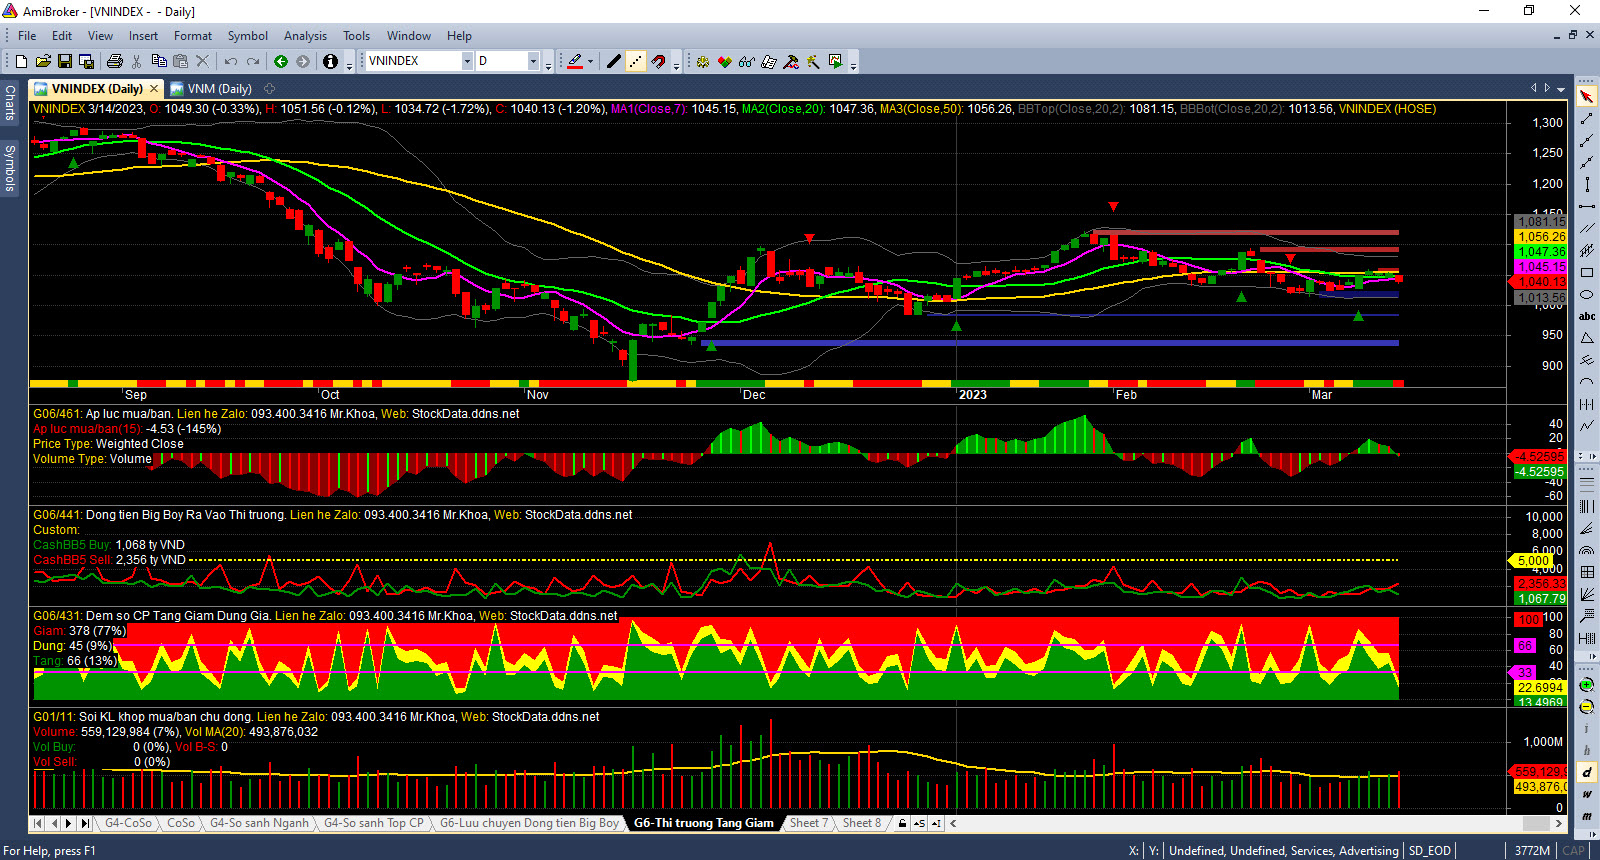Click the chart scroll right arrow
The height and width of the screenshot is (860, 1600).
(1559, 823)
